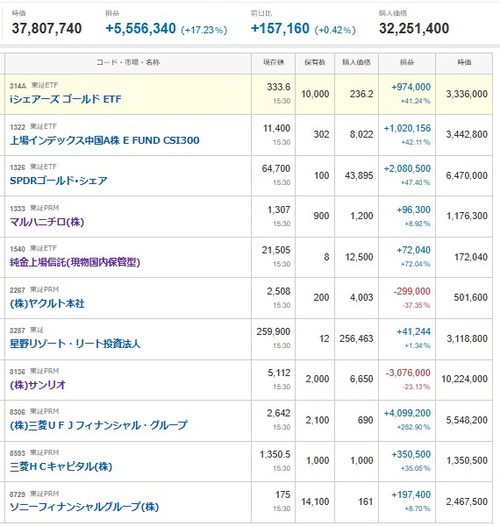Open iシェアーズ ゴールド ETF link
This screenshot has height=526, width=500.
[65, 99]
